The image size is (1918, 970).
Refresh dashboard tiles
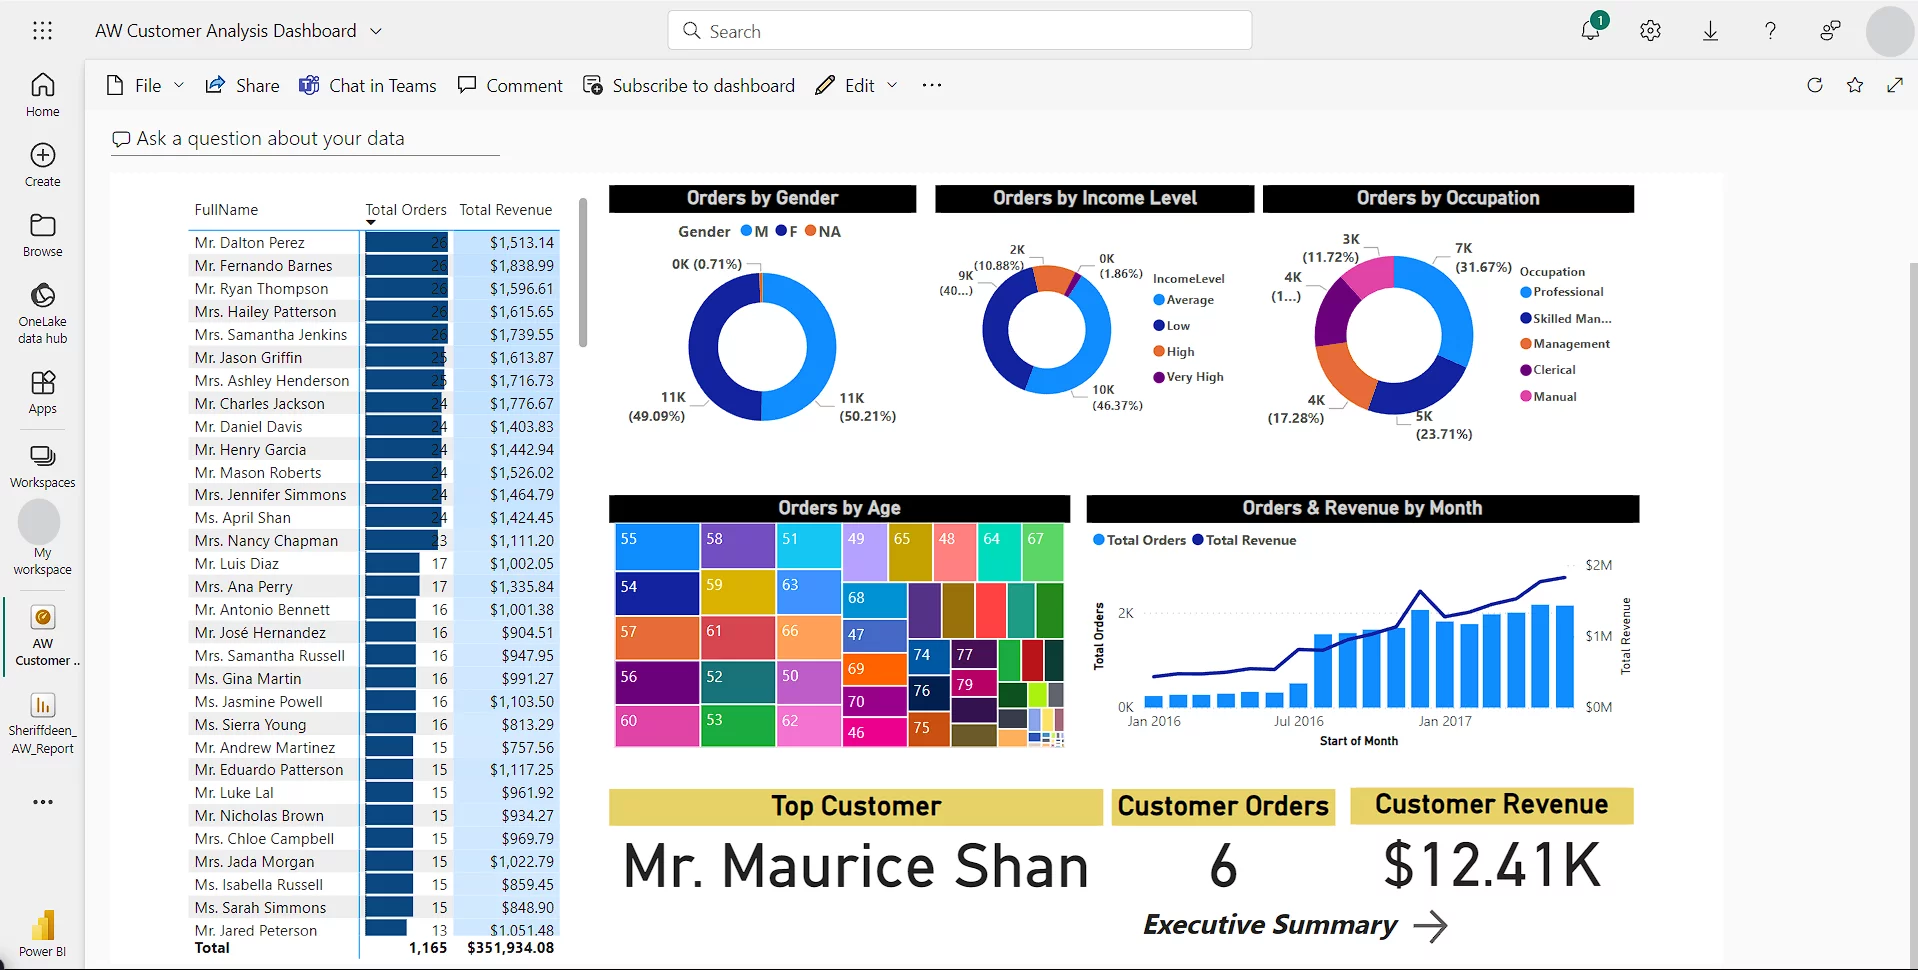(1815, 85)
